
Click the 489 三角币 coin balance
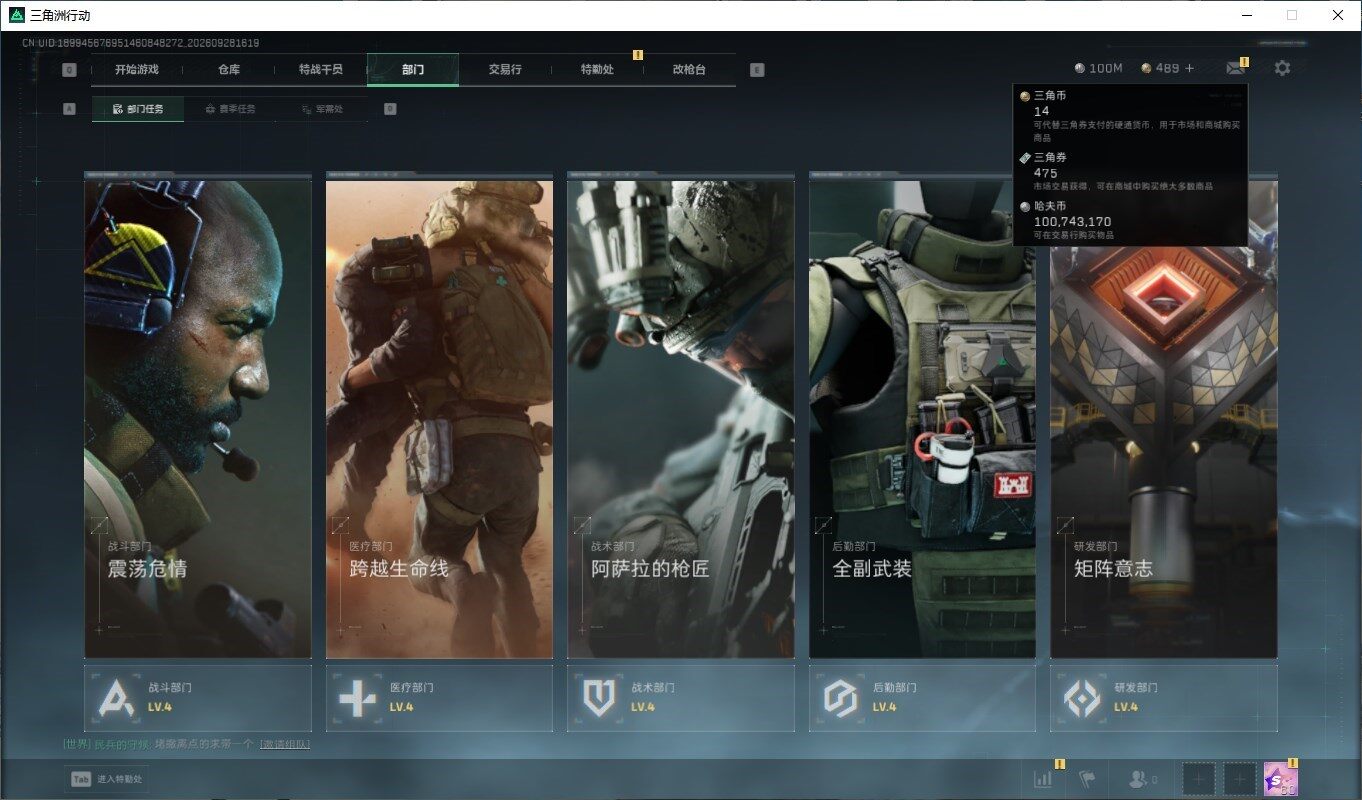(1160, 68)
